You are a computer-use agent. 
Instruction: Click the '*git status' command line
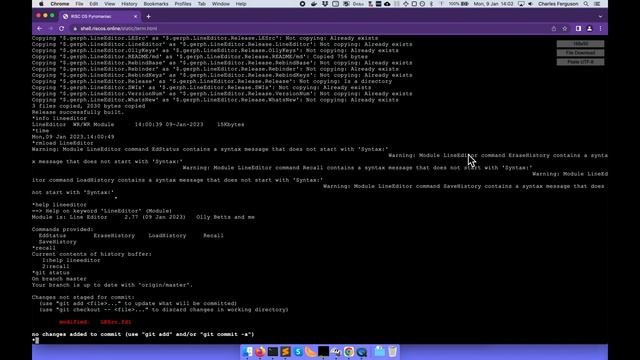pyautogui.click(x=51, y=273)
